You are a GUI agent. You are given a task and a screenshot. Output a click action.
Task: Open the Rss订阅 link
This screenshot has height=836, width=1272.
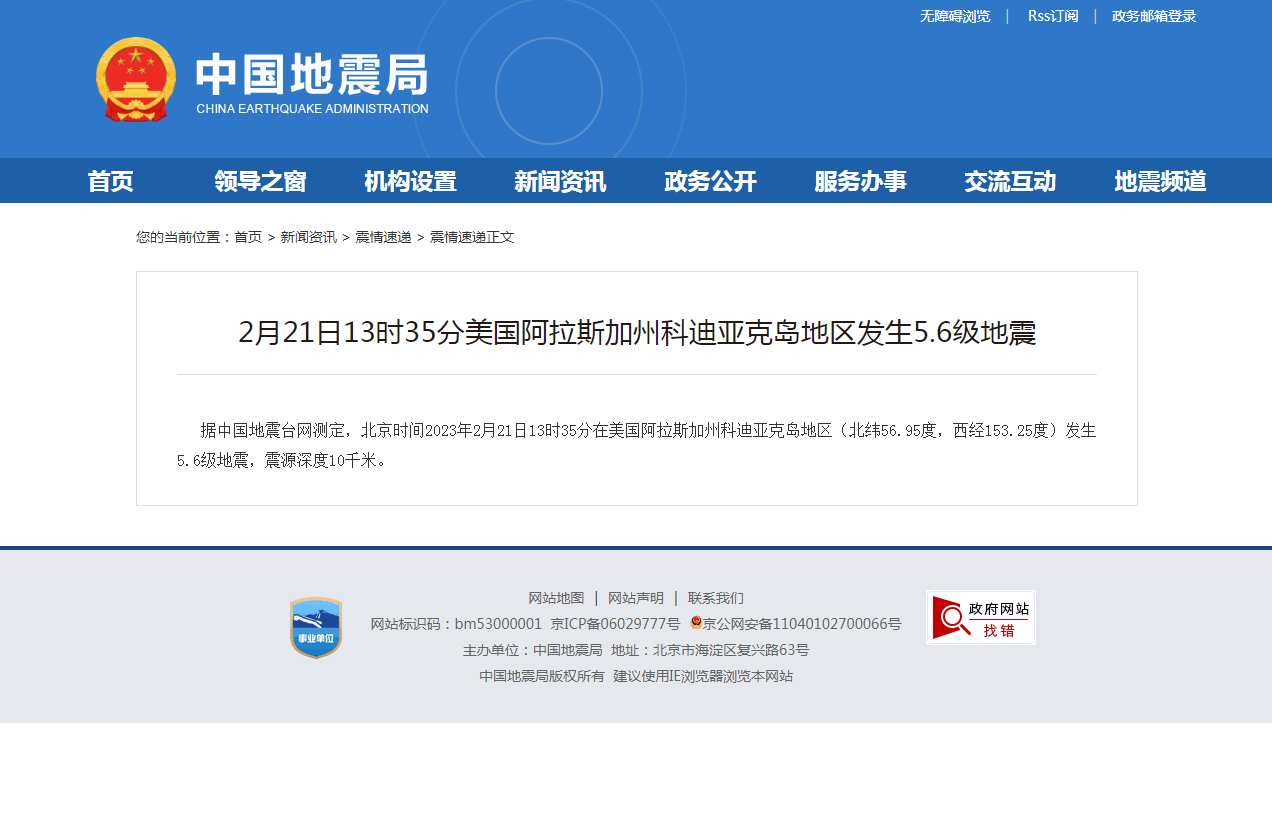[1053, 16]
